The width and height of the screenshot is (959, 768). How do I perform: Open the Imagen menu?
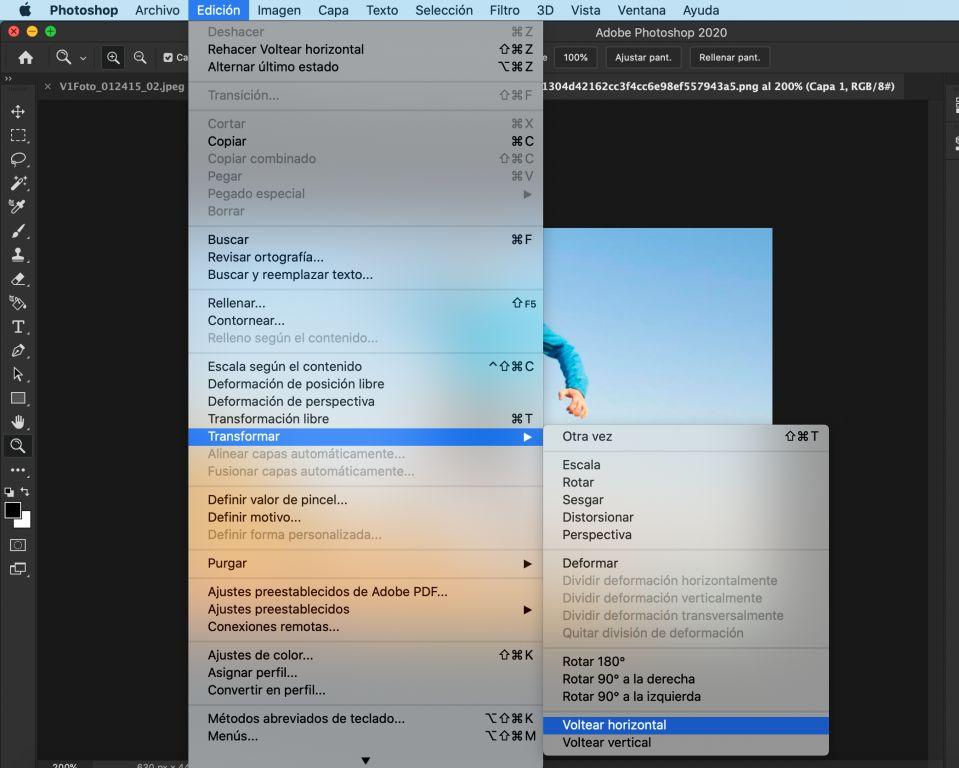[279, 10]
